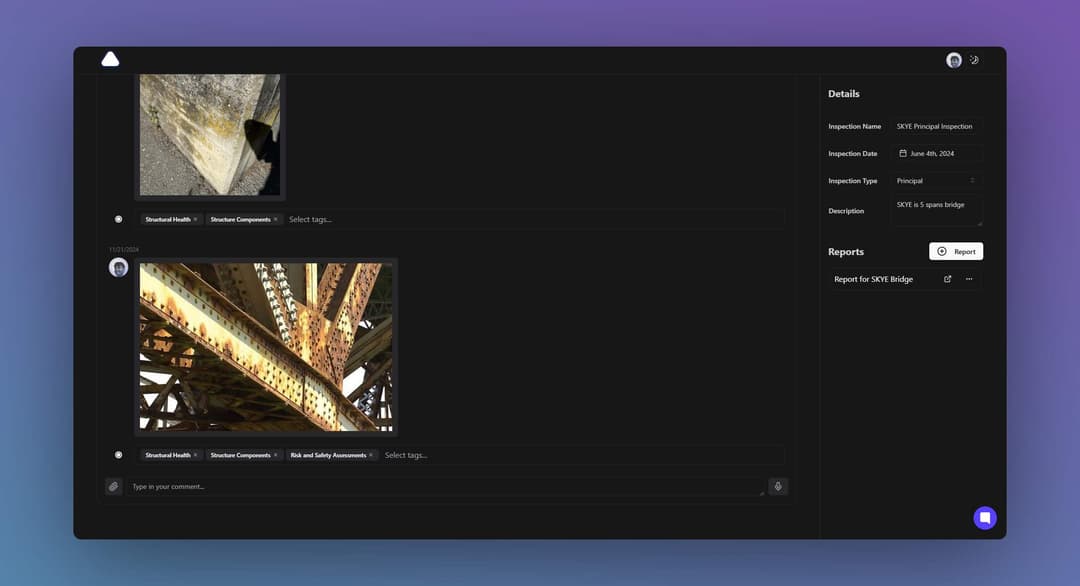Open the rusty steel bridge photo
This screenshot has height=586, width=1080.
(x=265, y=347)
